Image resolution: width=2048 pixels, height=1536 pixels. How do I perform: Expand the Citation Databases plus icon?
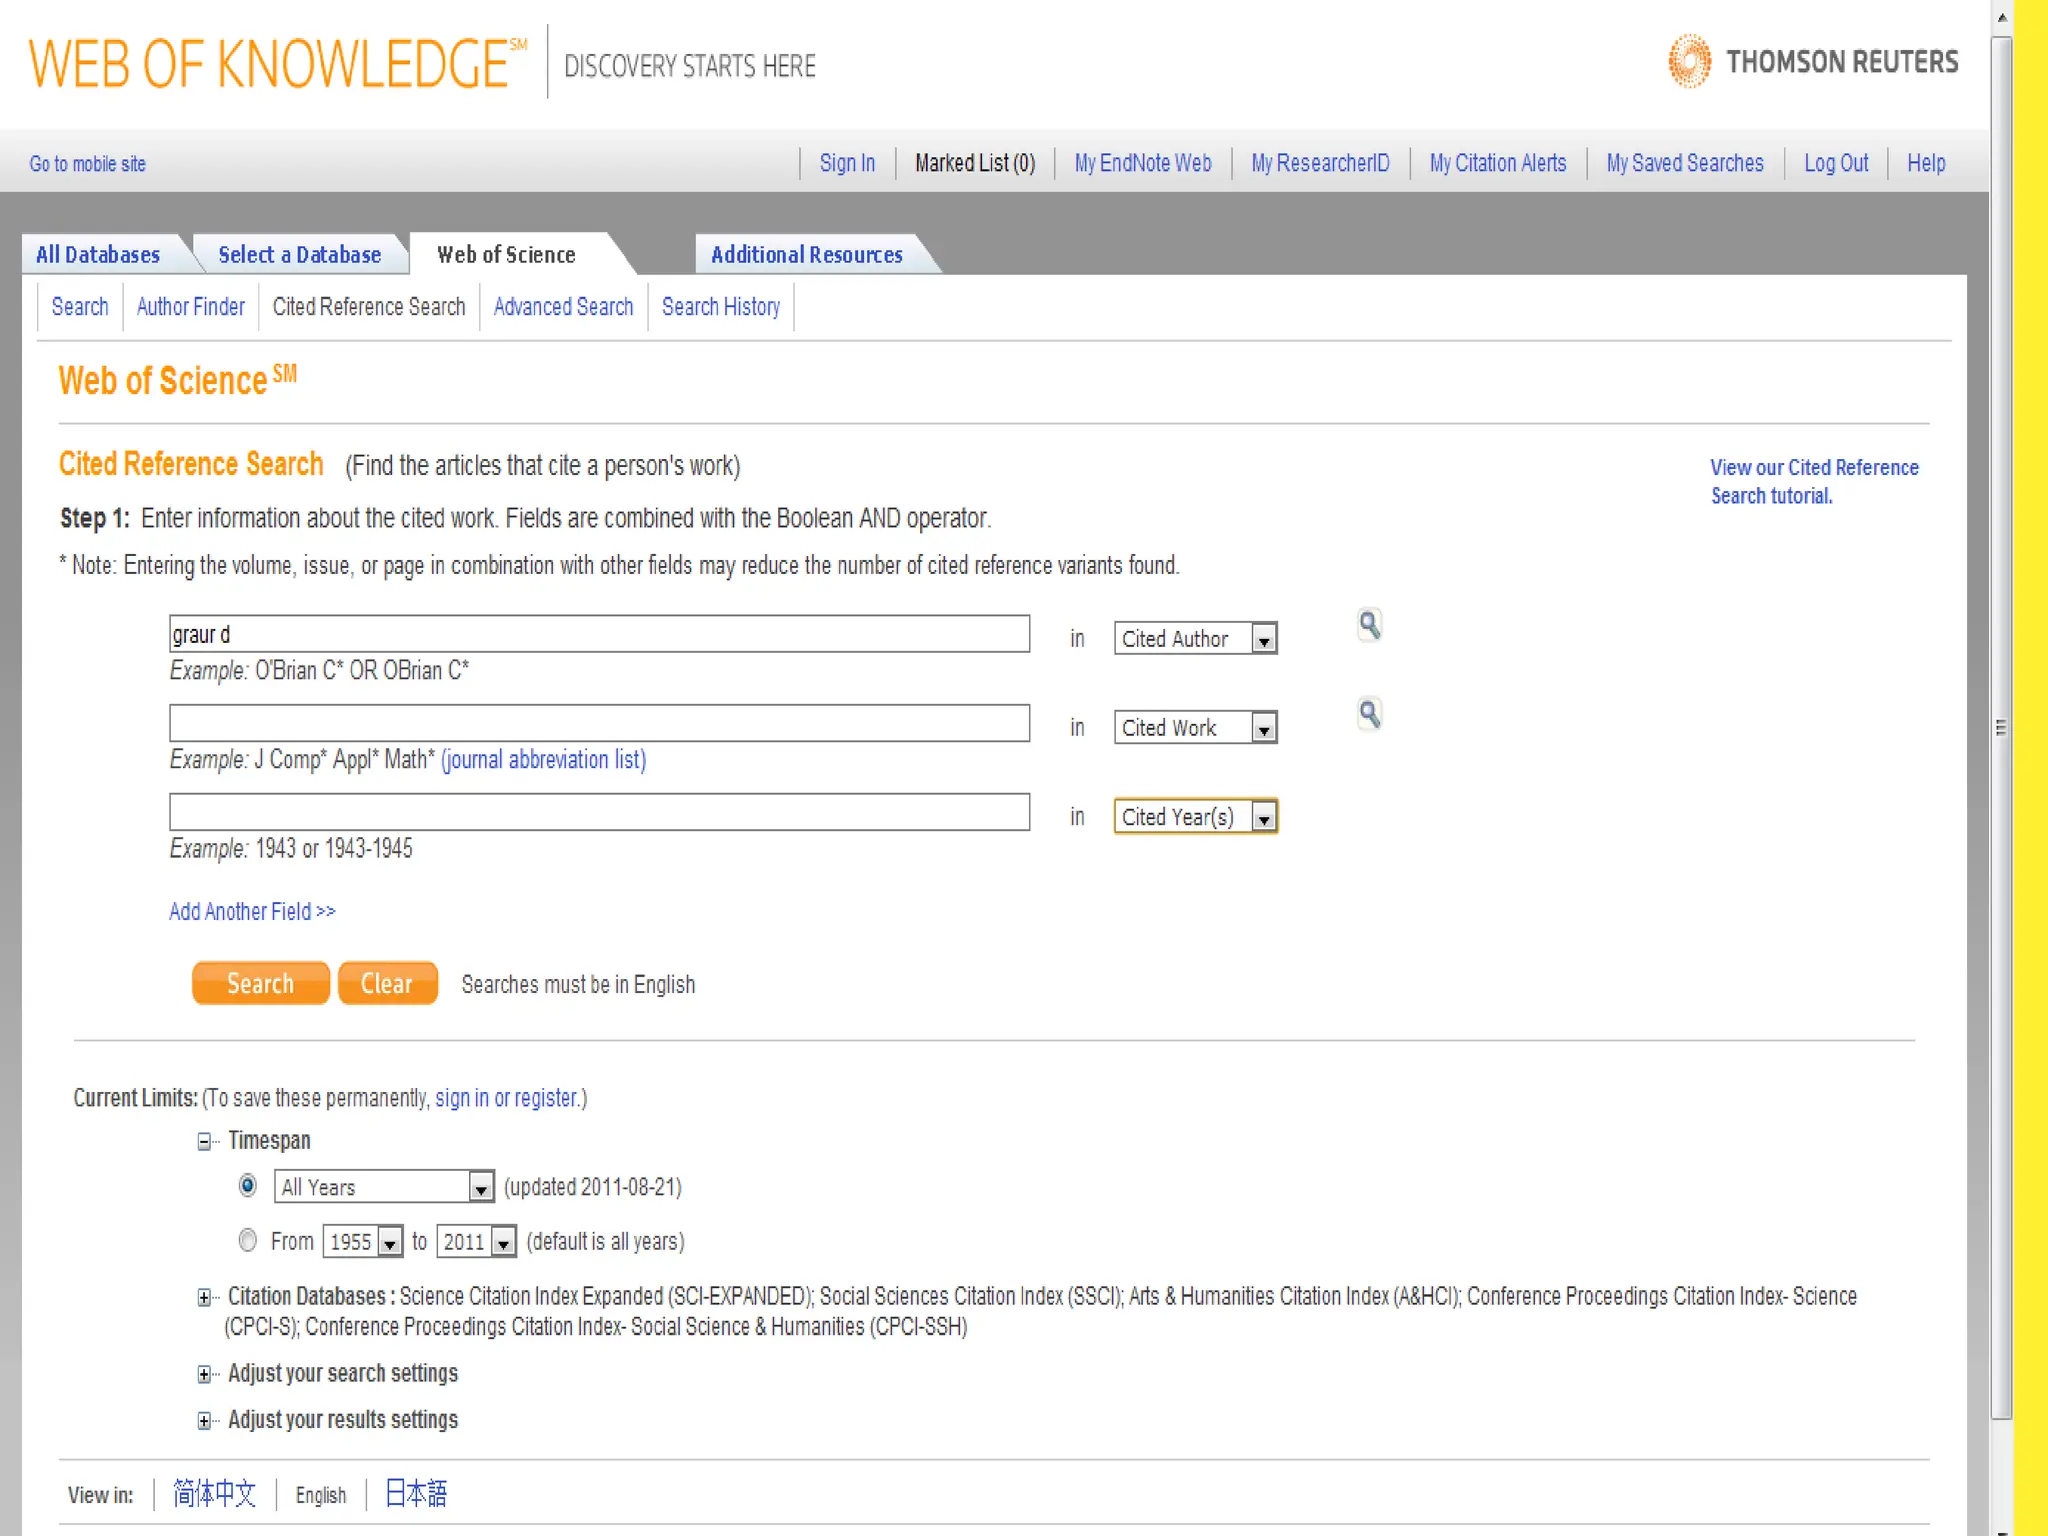(x=205, y=1298)
